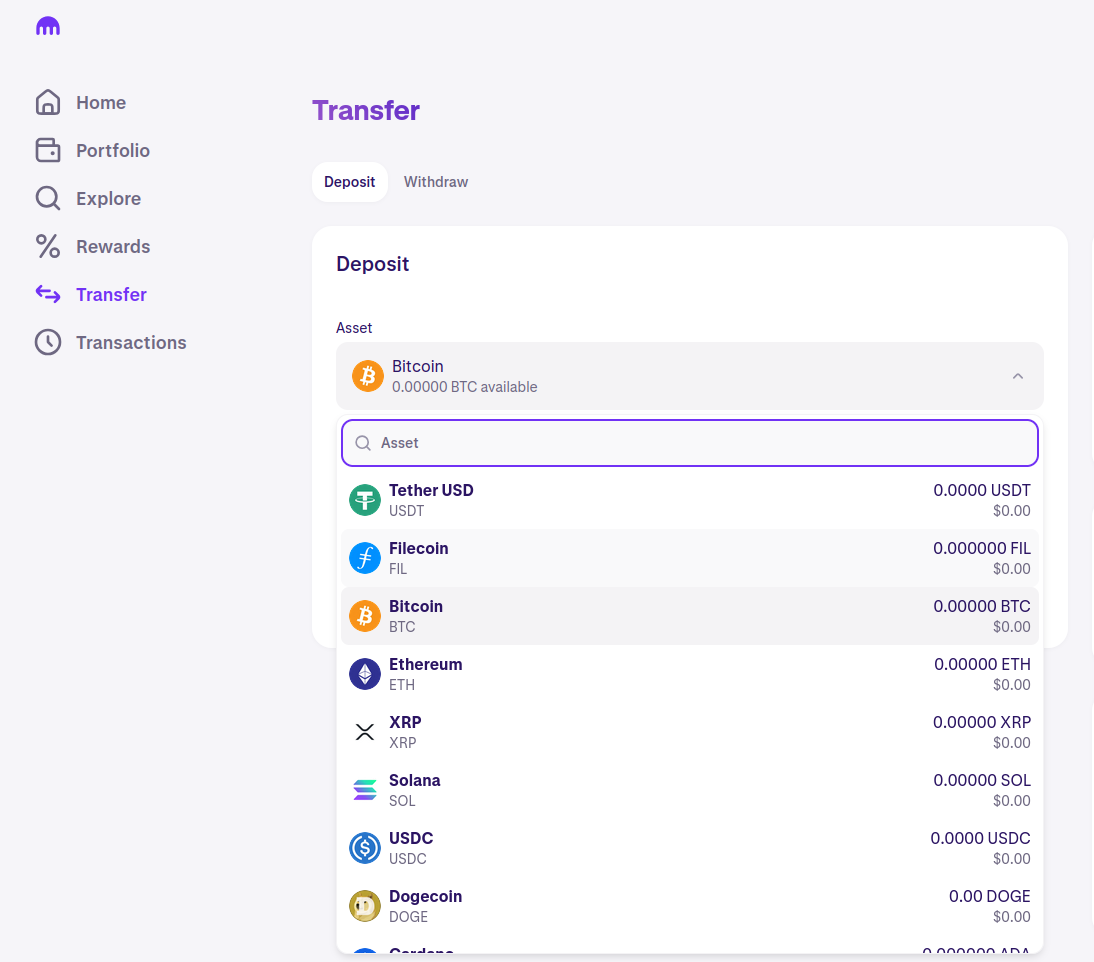
Task: Click the USDC coin icon
Action: [365, 848]
